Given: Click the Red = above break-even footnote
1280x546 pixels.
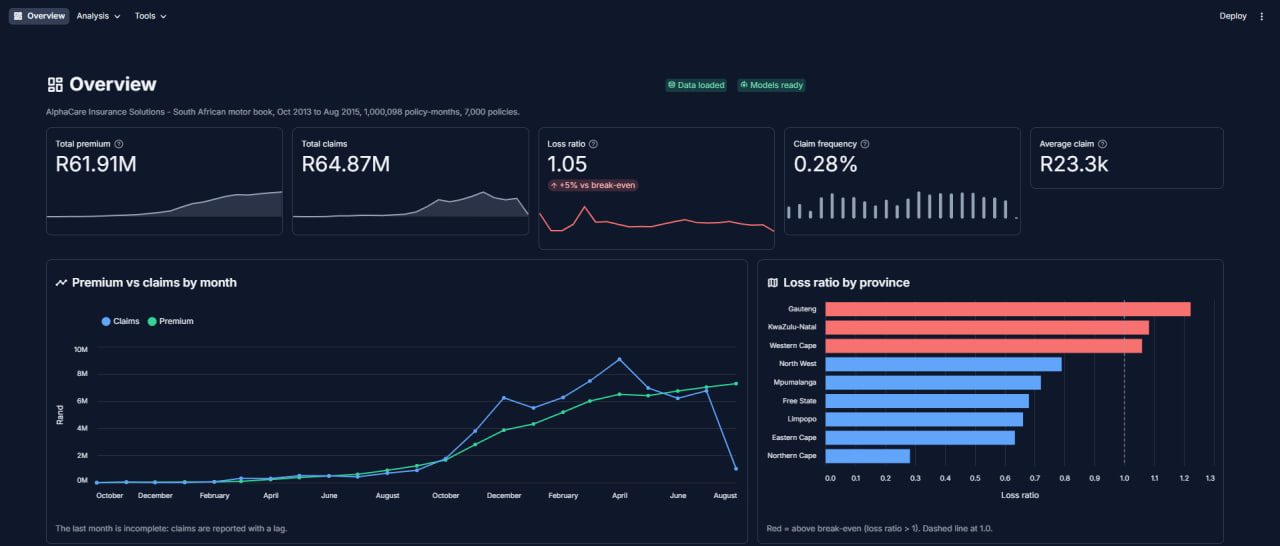Looking at the screenshot, I should [879, 528].
